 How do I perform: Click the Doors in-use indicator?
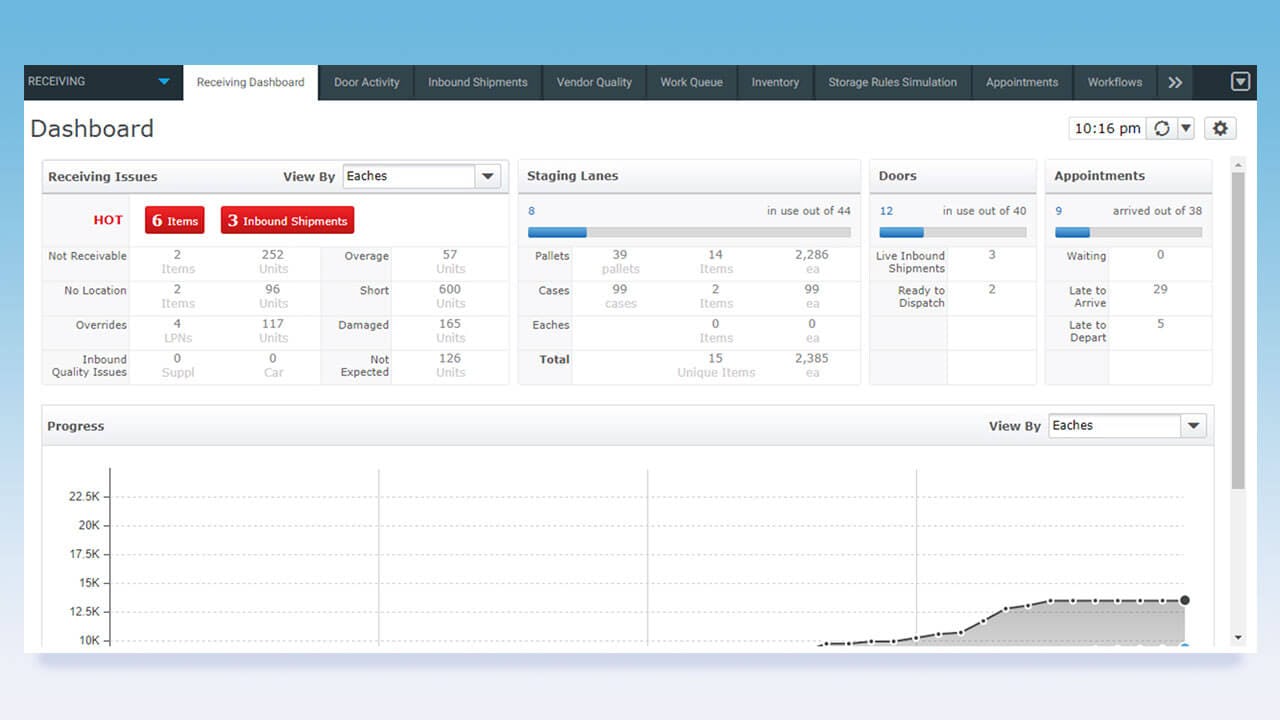point(953,232)
